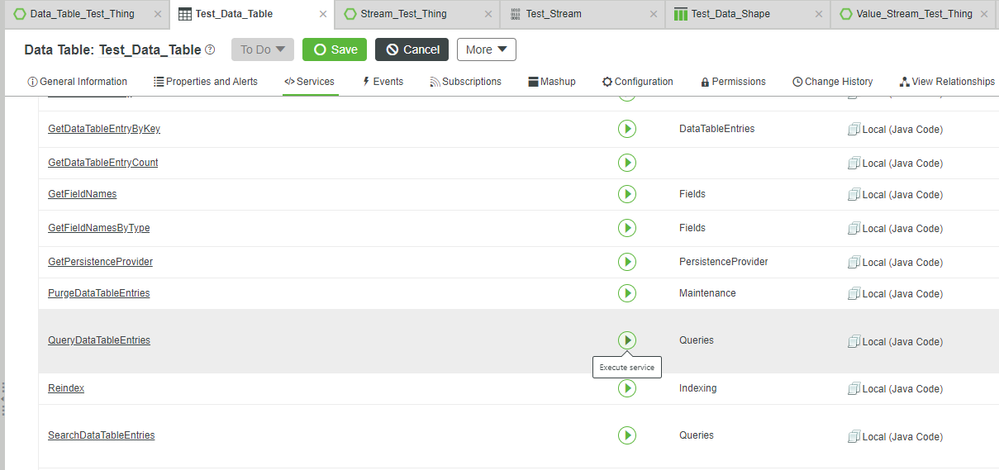The image size is (999, 470).
Task: Open the QueryDataTableEntries service link
Action: [x=99, y=340]
